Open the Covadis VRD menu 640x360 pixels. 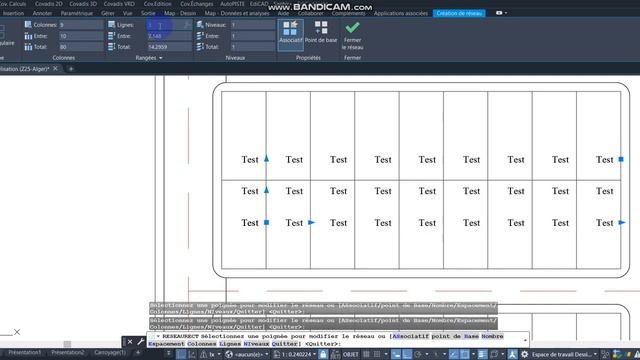119,4
